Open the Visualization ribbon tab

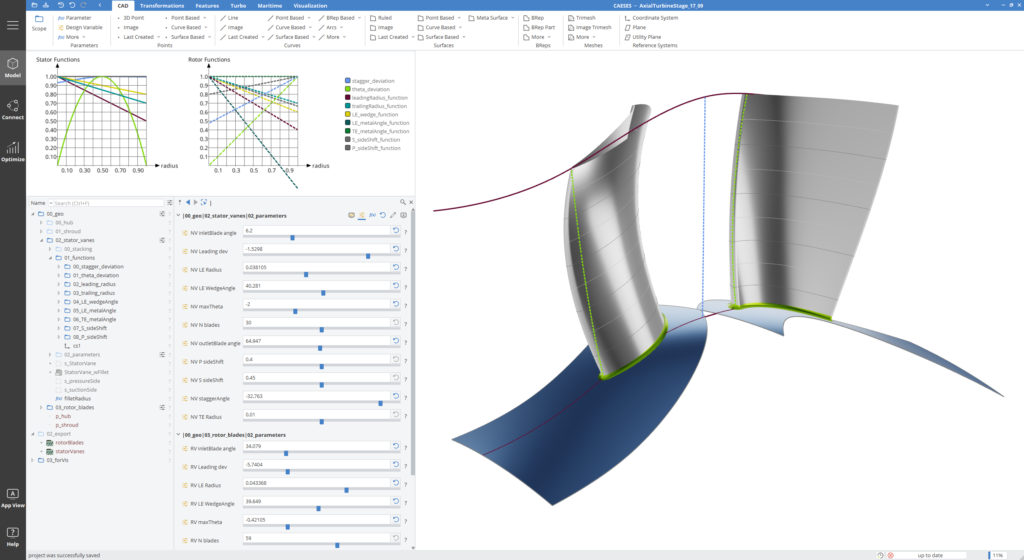[309, 6]
